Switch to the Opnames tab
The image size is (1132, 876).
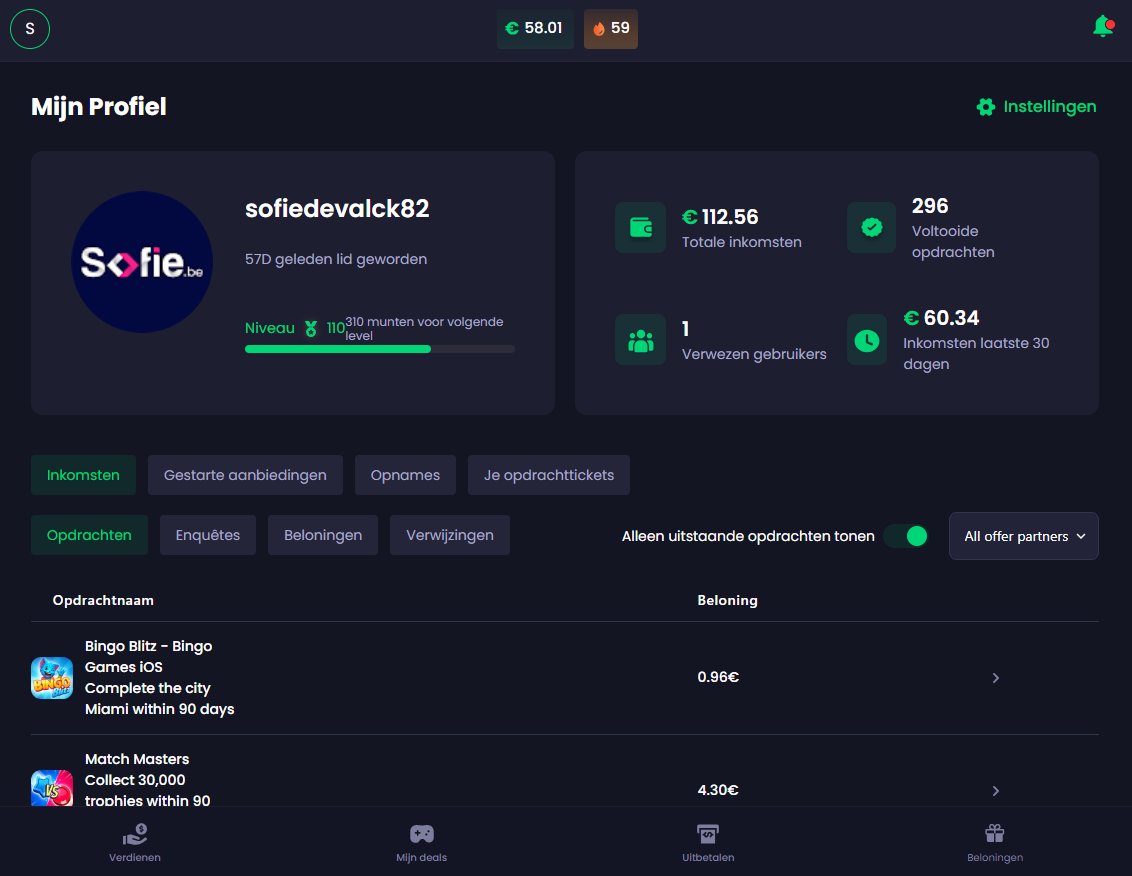coord(405,475)
